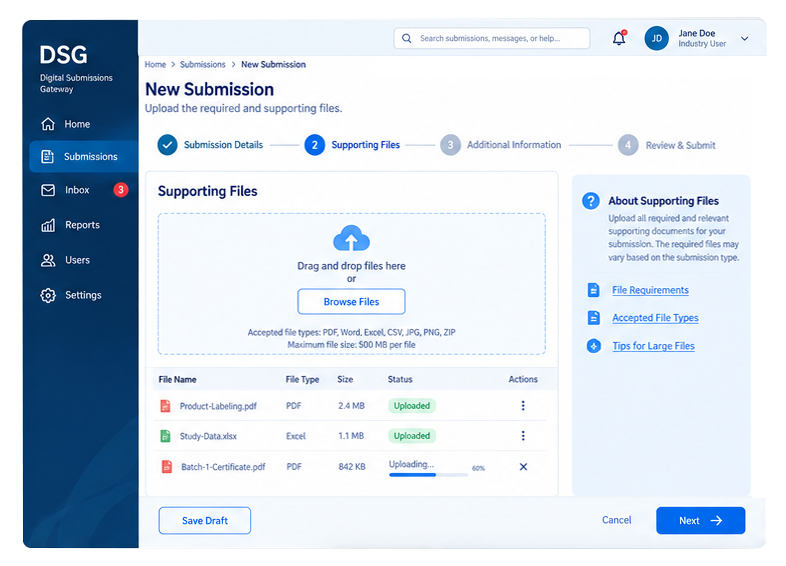The height and width of the screenshot is (566, 786).
Task: Click the Study-Data.xlsx file name
Action: (208, 436)
